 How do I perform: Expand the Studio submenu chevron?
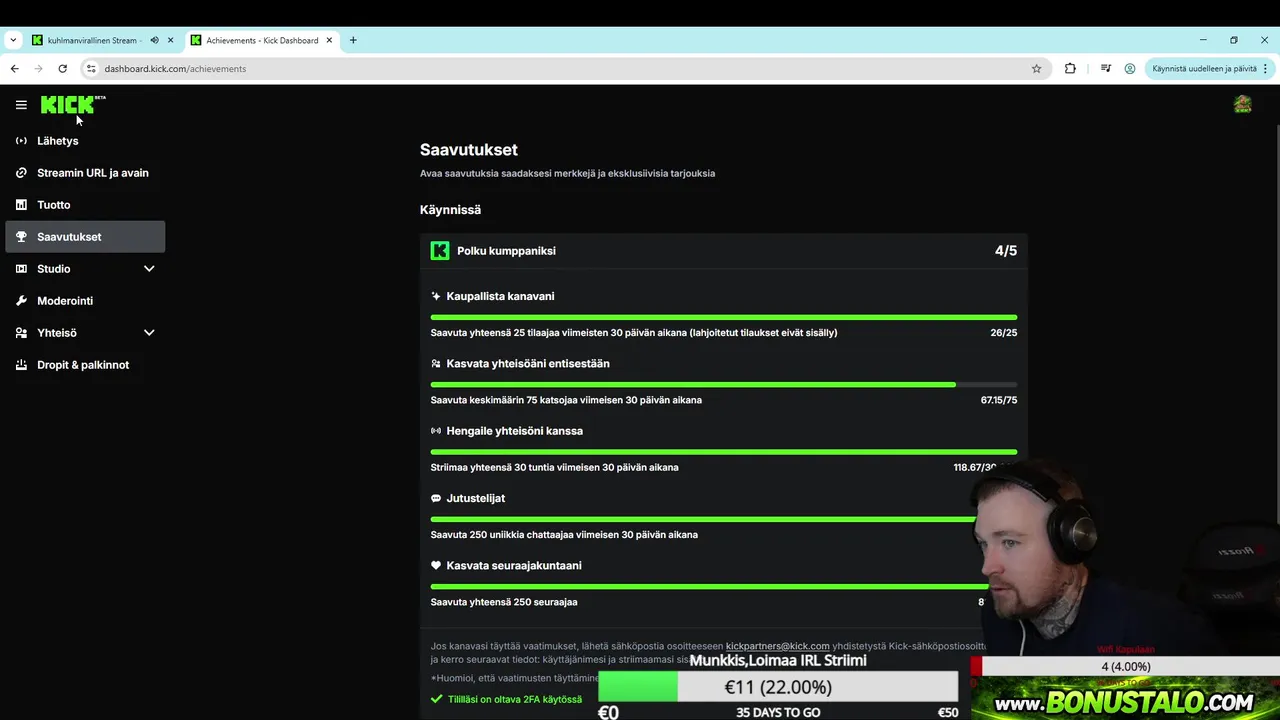[149, 269]
